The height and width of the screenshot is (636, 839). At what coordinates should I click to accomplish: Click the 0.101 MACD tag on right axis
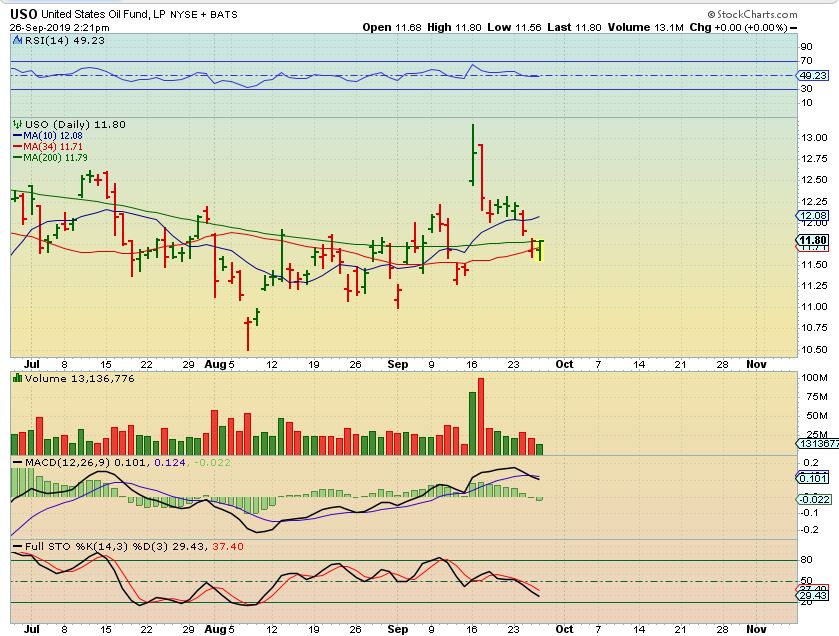[x=813, y=478]
